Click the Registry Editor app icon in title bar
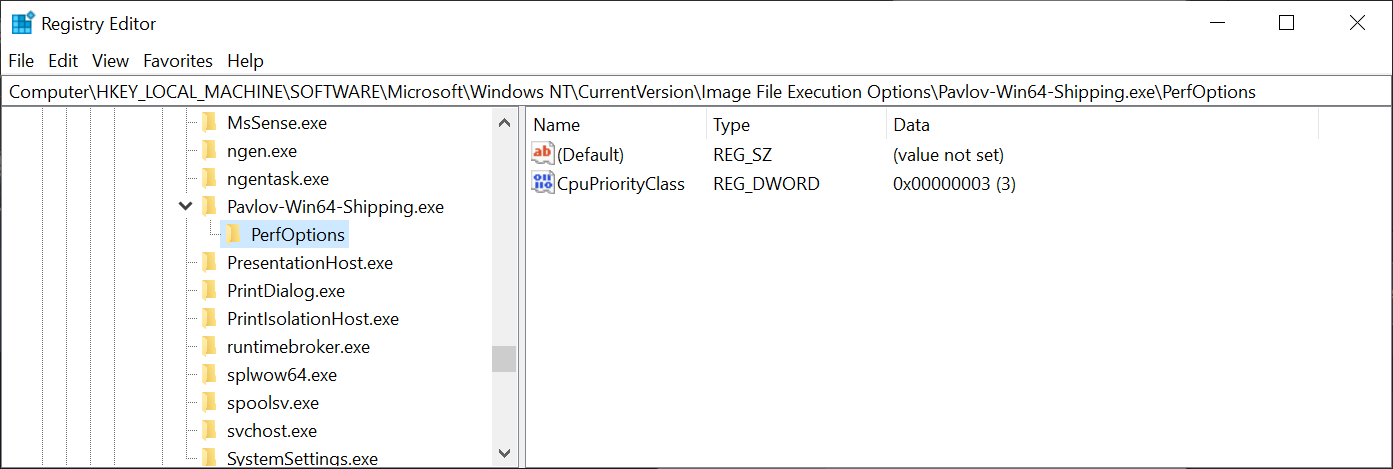 [x=23, y=23]
